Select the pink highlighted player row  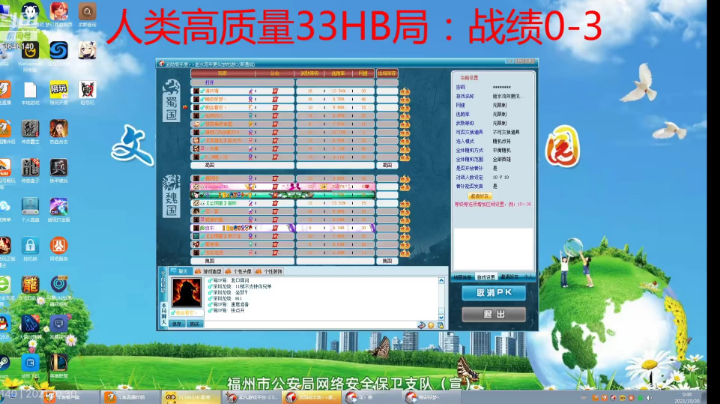point(283,187)
